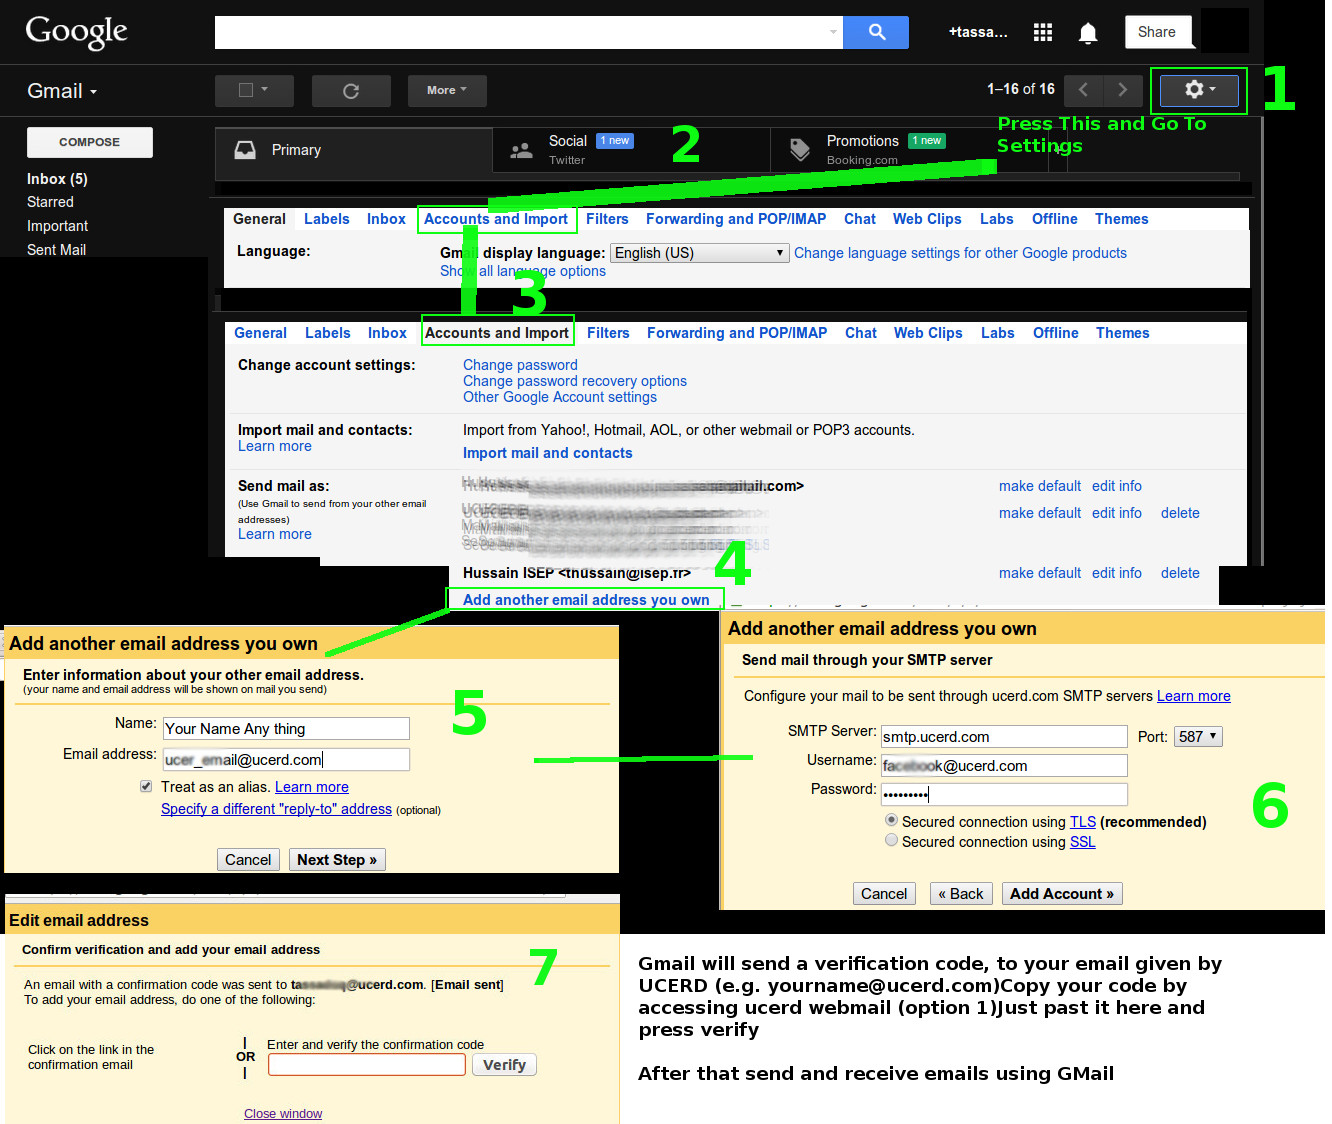Open the Social inbox tab

tap(631, 150)
